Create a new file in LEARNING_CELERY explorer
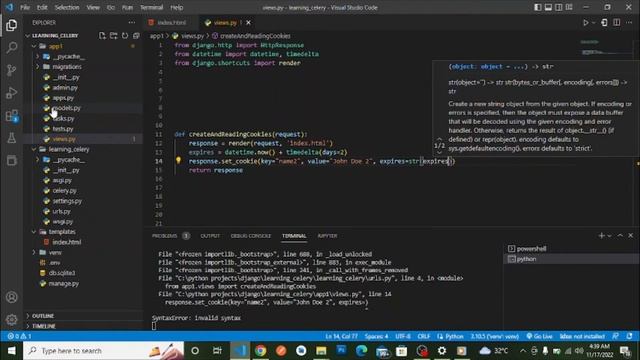The image size is (640, 360). coord(102,36)
